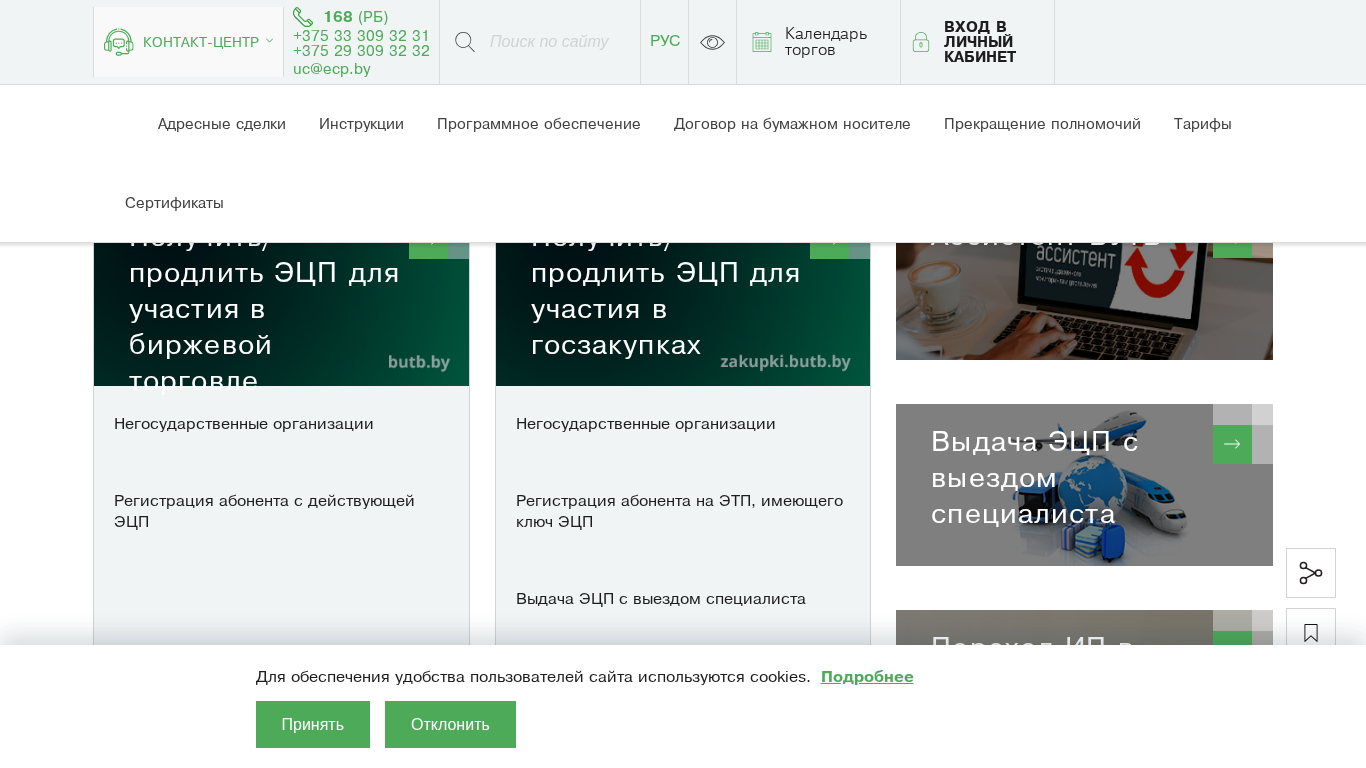Viewport: 1366px width, 768px height.
Task: Open Календарь торгов link
Action: pyautogui.click(x=826, y=42)
